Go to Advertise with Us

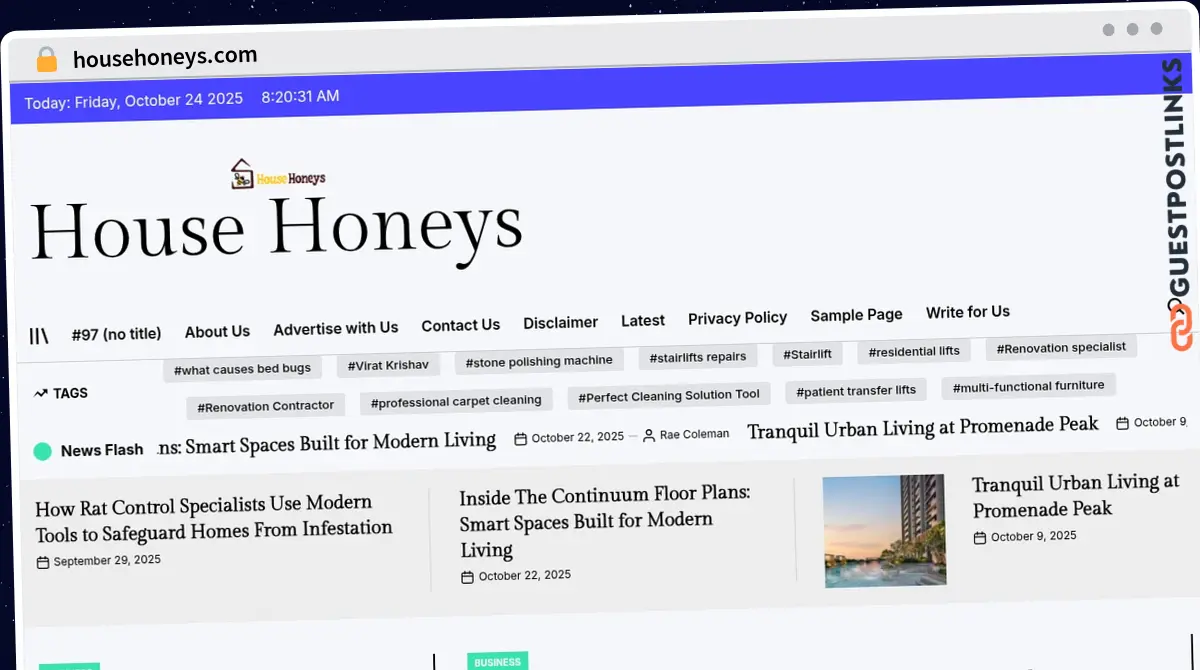coord(336,328)
